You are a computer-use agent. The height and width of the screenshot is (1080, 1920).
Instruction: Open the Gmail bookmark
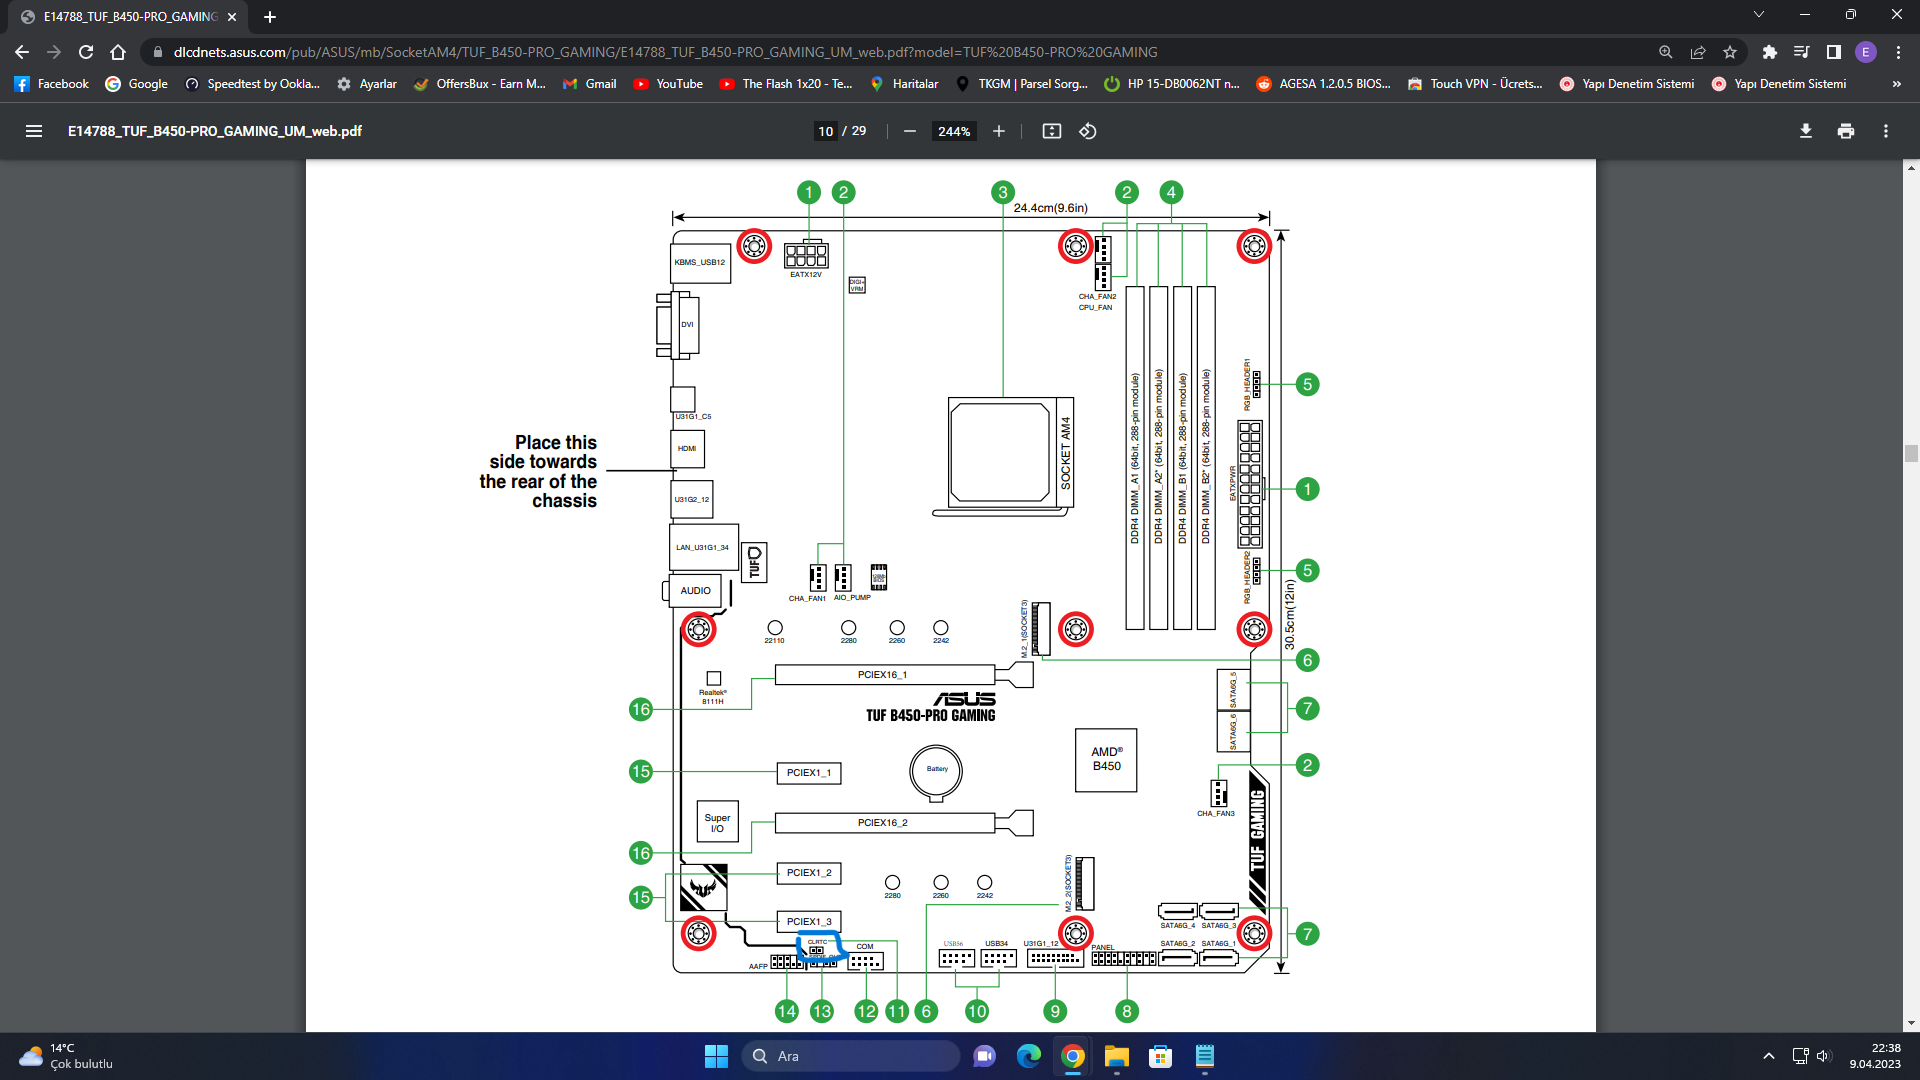(x=590, y=84)
